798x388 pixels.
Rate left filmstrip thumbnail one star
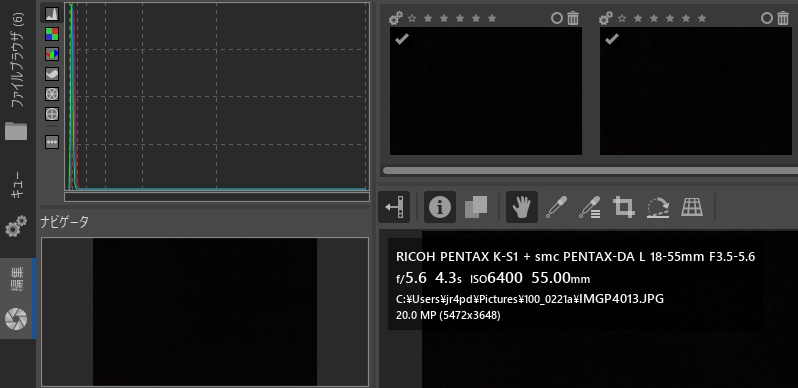428,18
